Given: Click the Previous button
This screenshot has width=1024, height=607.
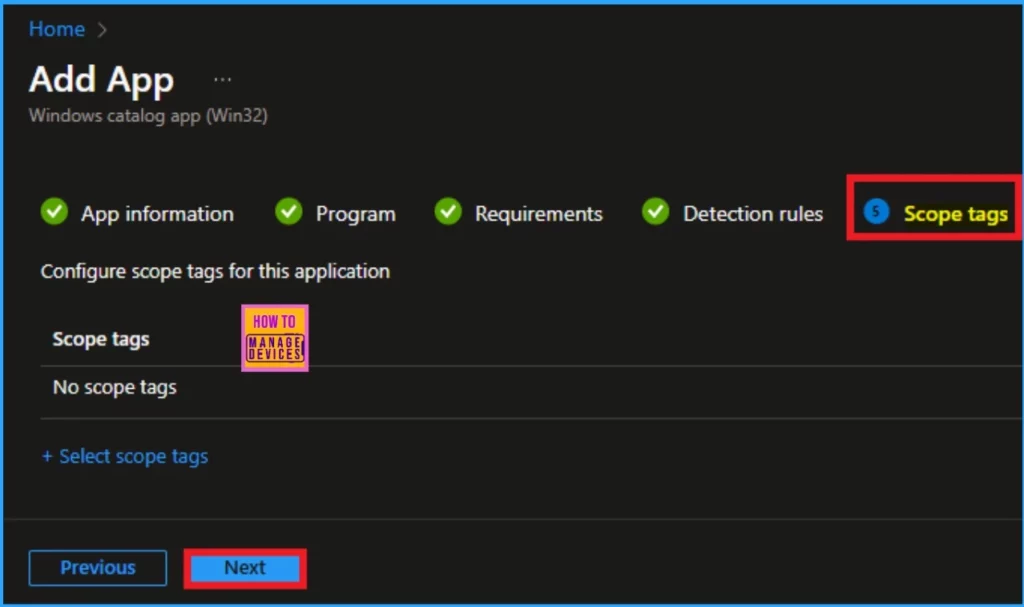Looking at the screenshot, I should click(98, 568).
